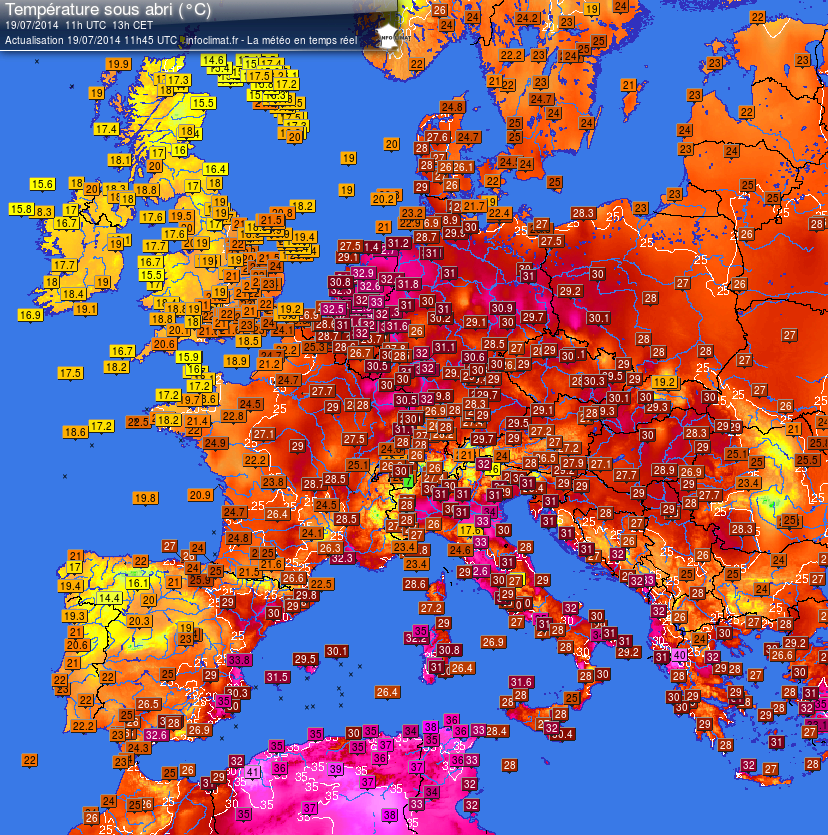Image resolution: width=828 pixels, height=835 pixels.
Task: Select the 31.2 station label
Action: click(398, 243)
